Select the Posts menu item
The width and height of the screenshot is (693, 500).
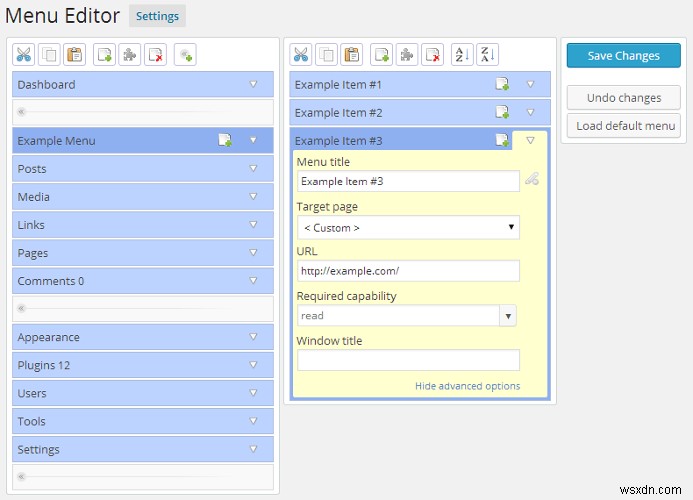tap(143, 168)
